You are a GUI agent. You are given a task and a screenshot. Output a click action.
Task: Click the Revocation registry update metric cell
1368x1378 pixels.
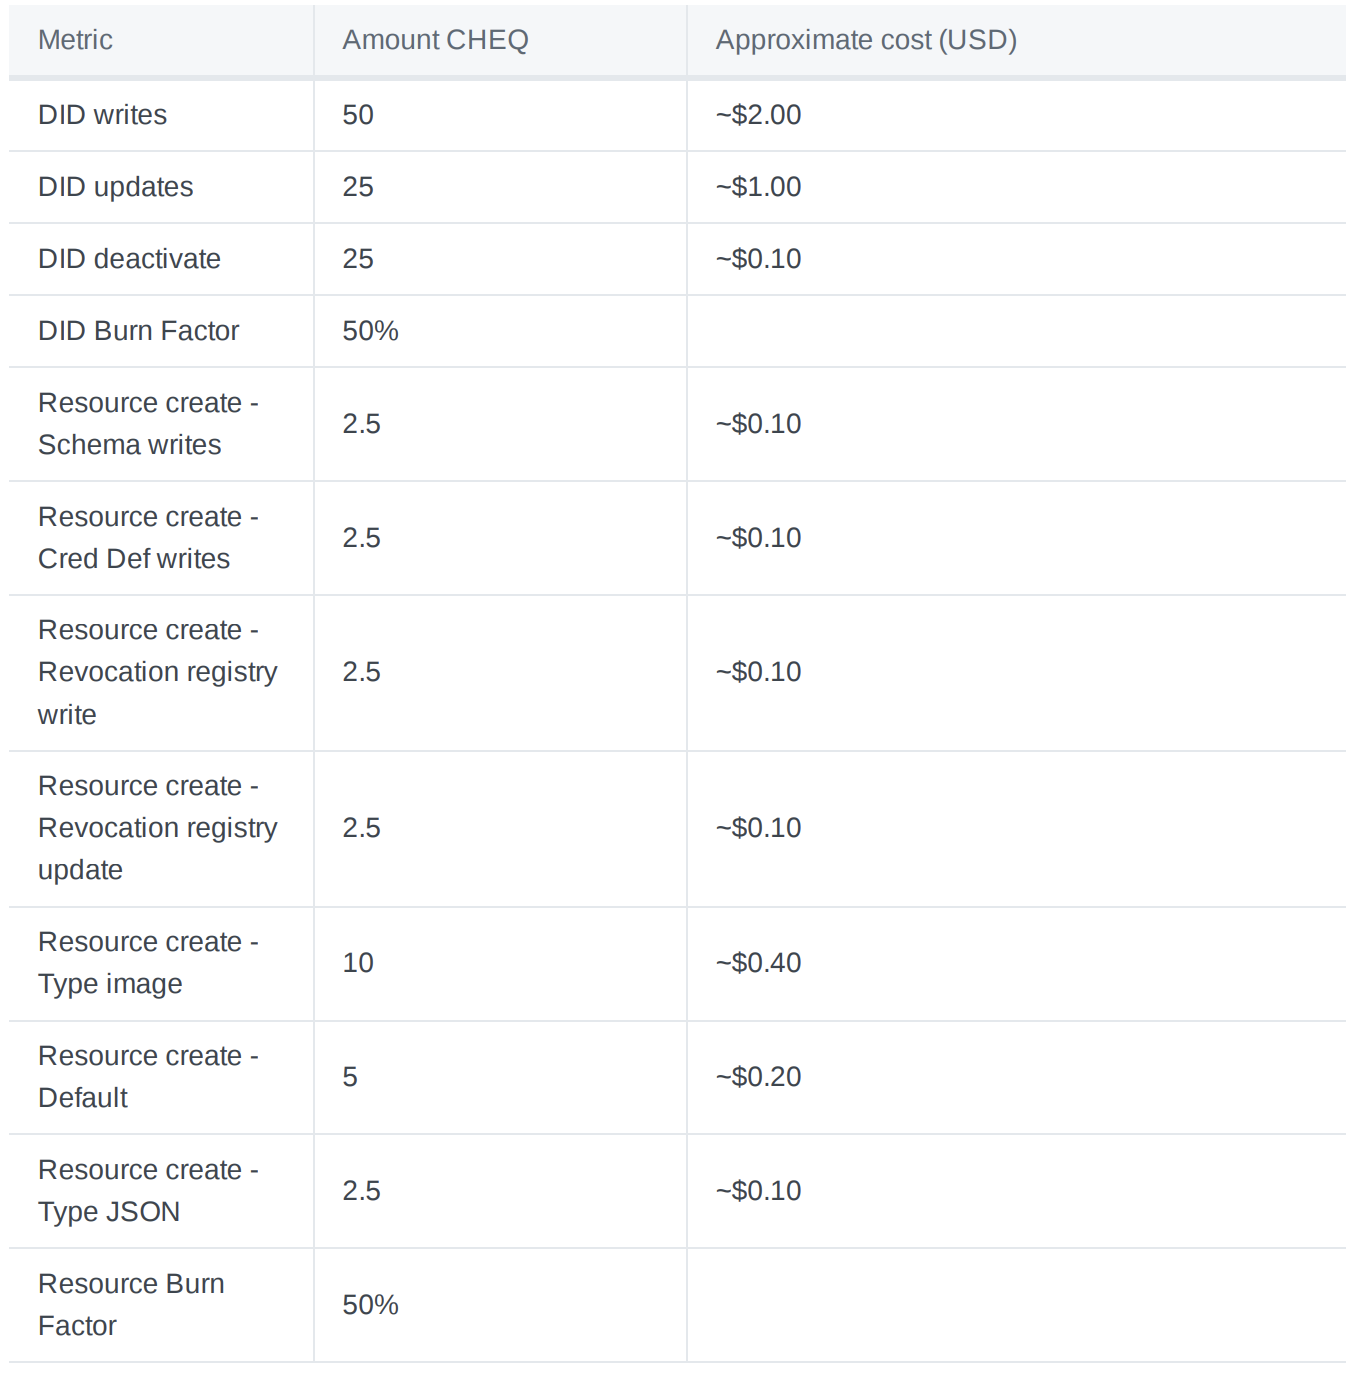(157, 828)
